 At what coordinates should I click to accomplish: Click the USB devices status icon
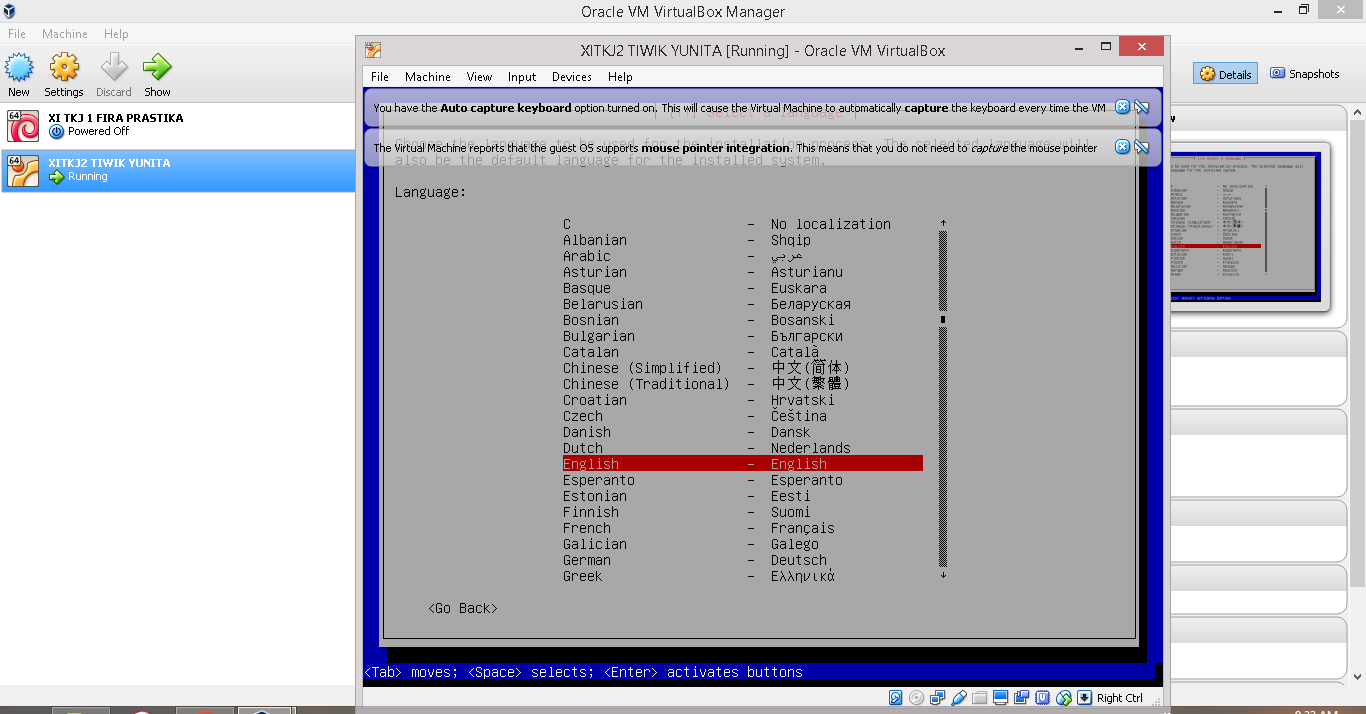(959, 698)
